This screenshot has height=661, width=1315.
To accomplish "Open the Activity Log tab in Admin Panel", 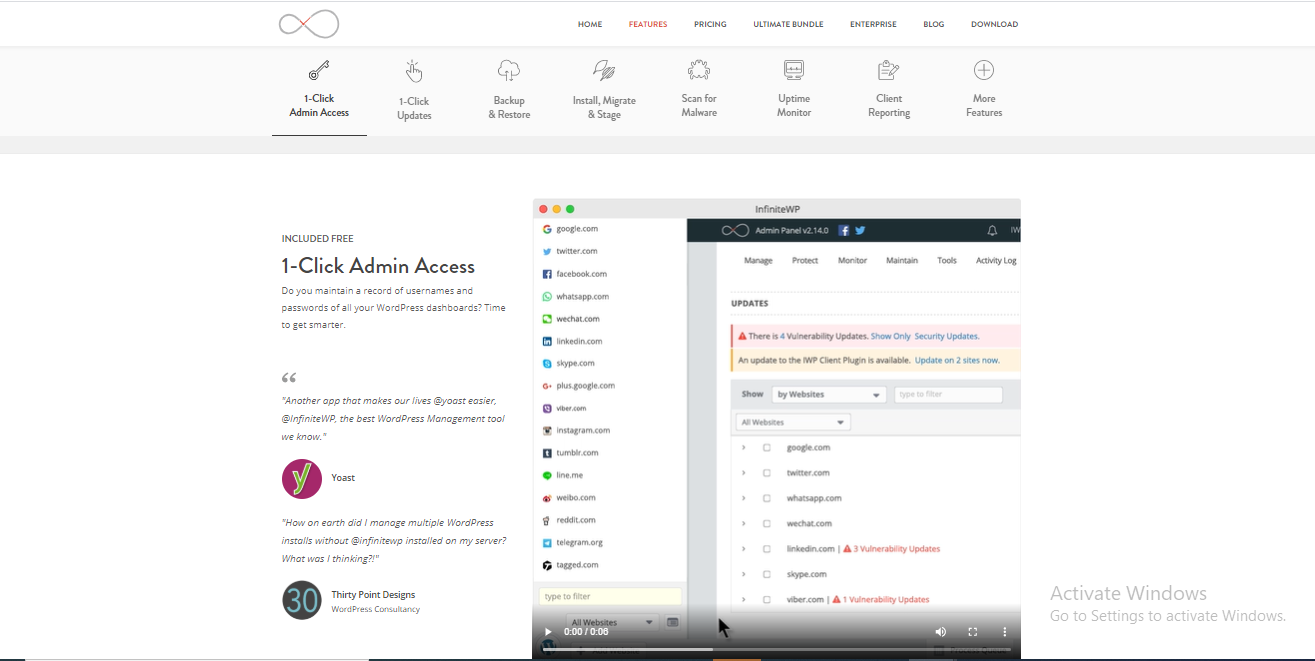I will (996, 261).
